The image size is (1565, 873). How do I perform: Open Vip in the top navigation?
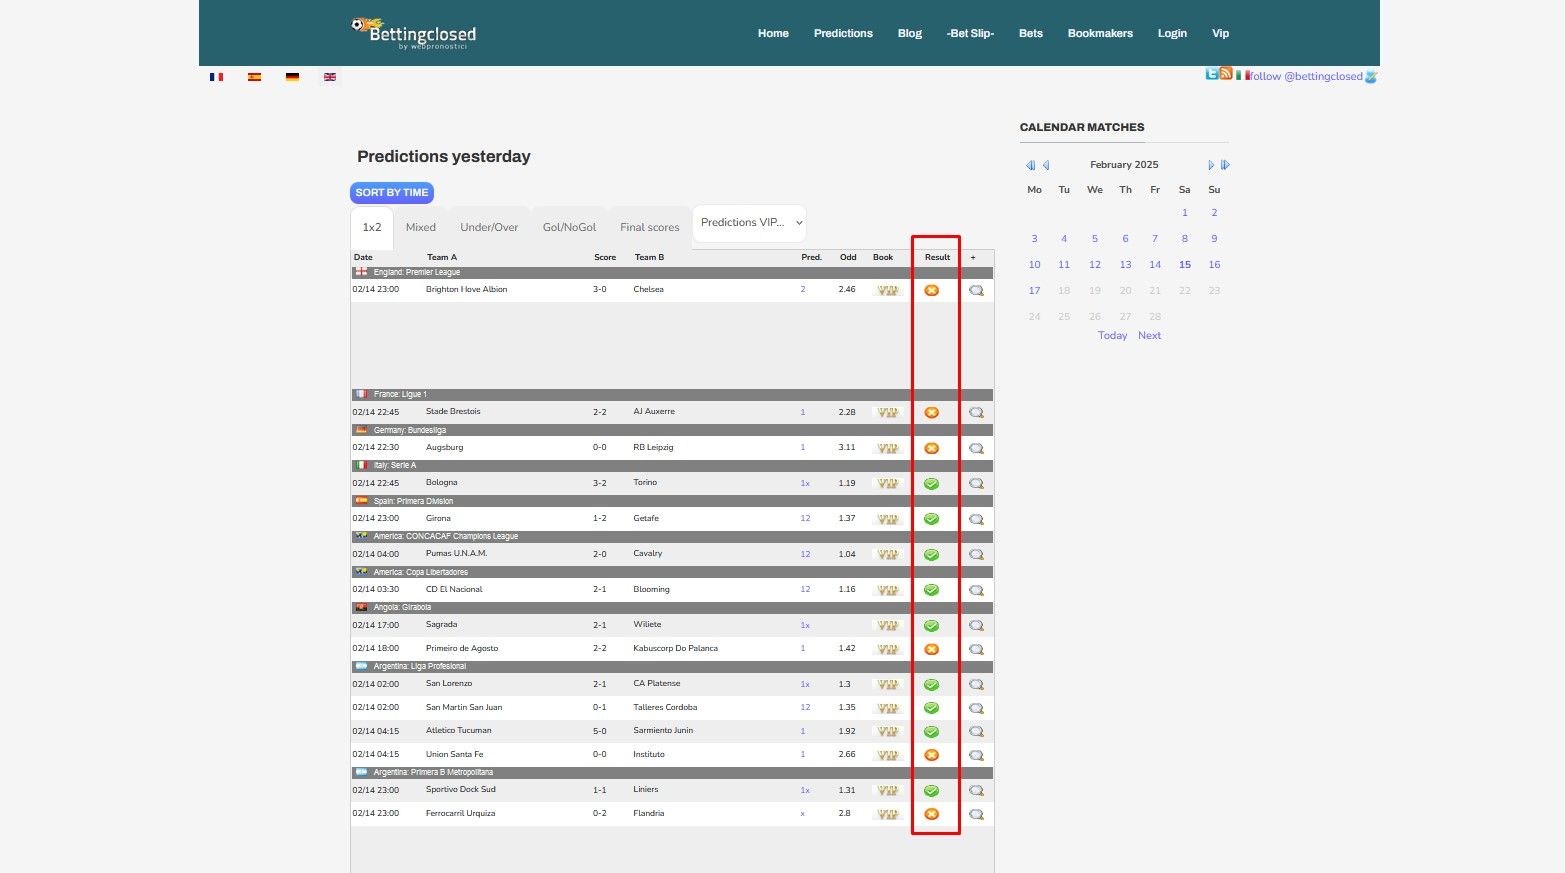pos(1220,33)
